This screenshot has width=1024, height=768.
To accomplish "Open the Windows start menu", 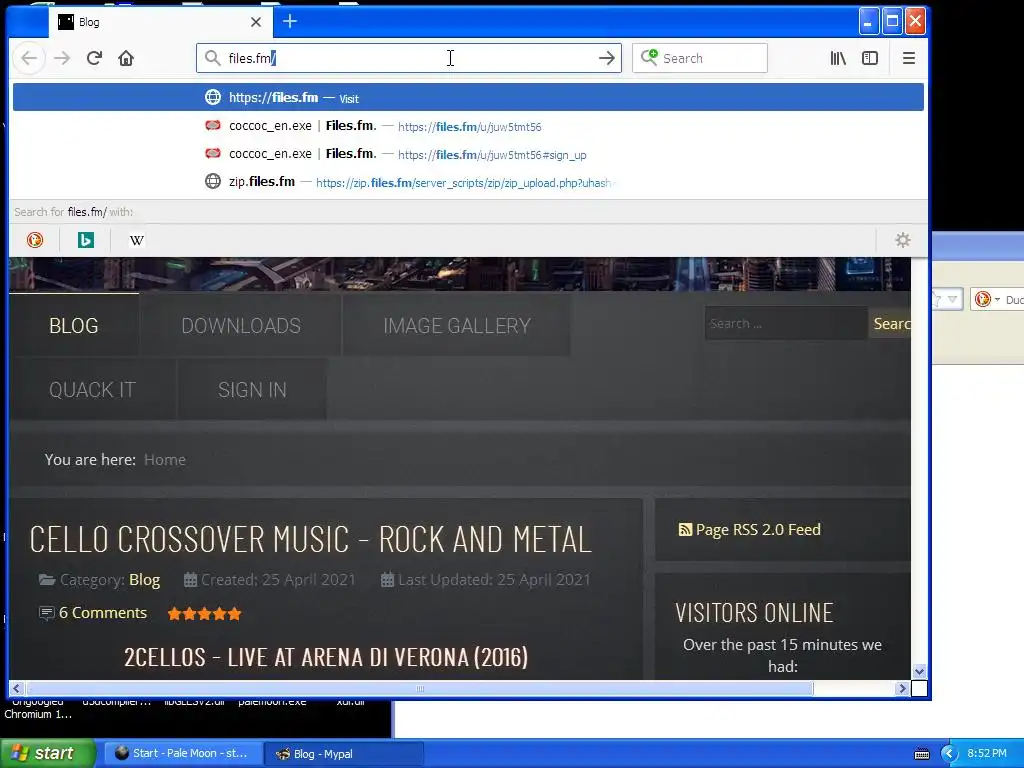I will (48, 753).
